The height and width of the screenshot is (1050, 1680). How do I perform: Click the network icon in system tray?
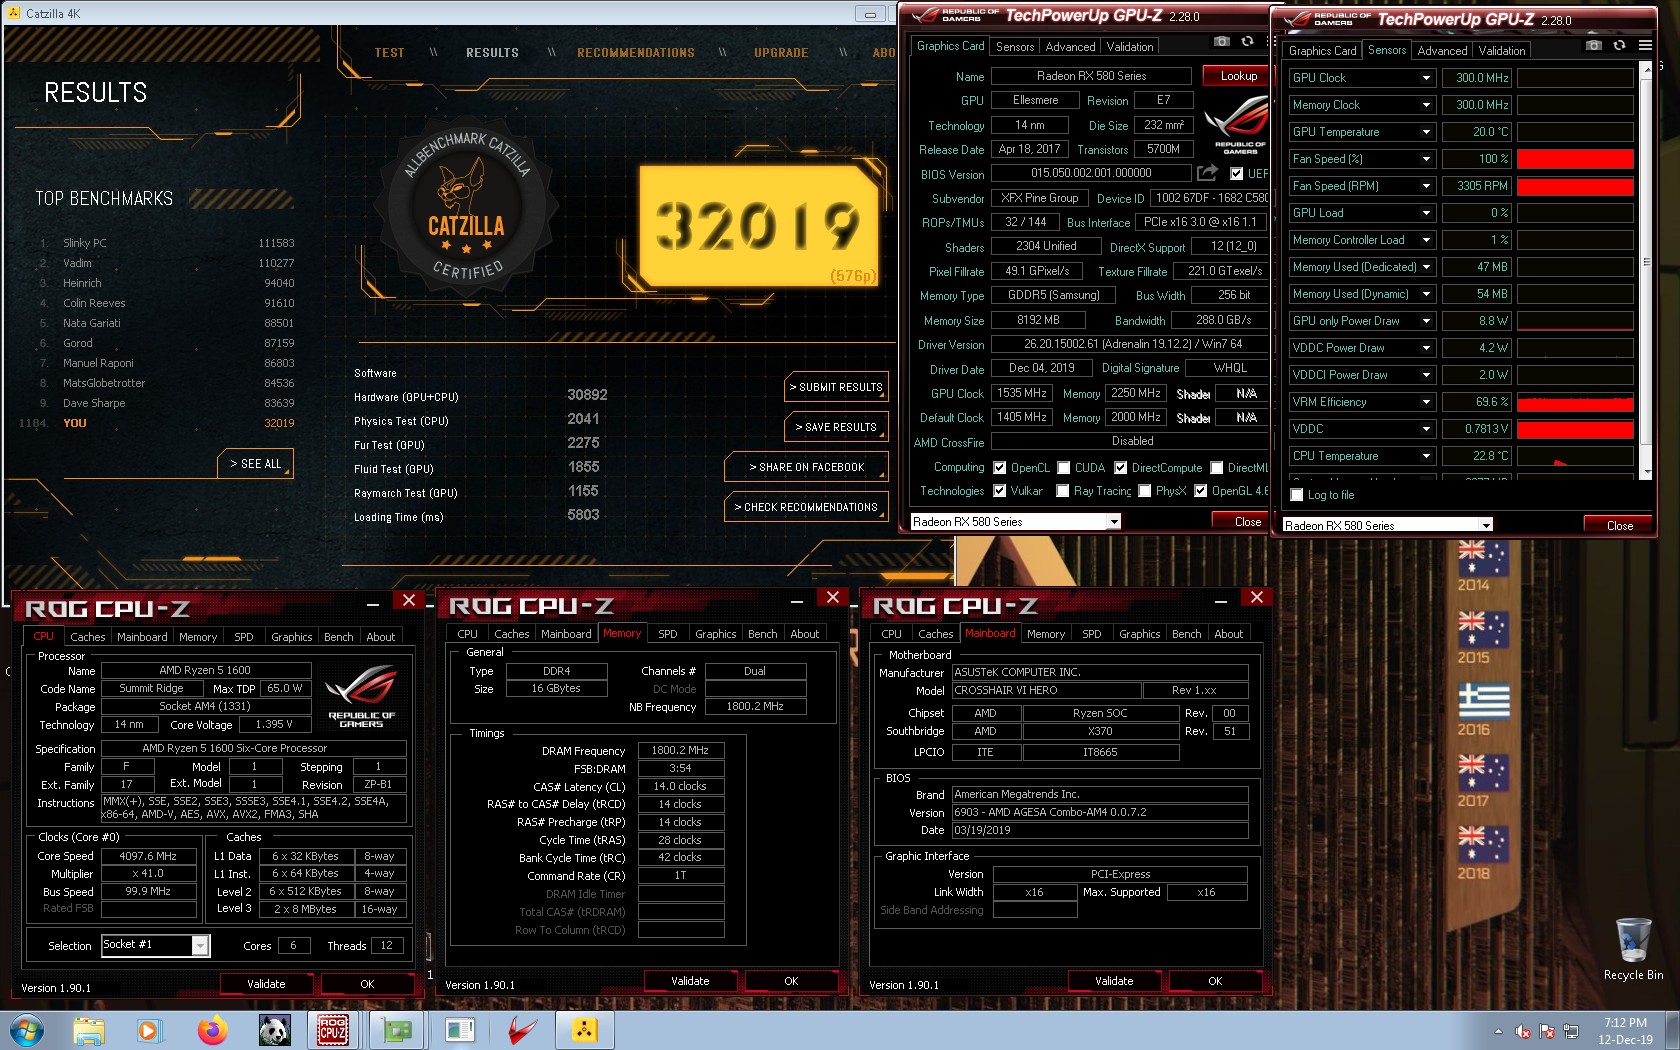[1571, 1031]
